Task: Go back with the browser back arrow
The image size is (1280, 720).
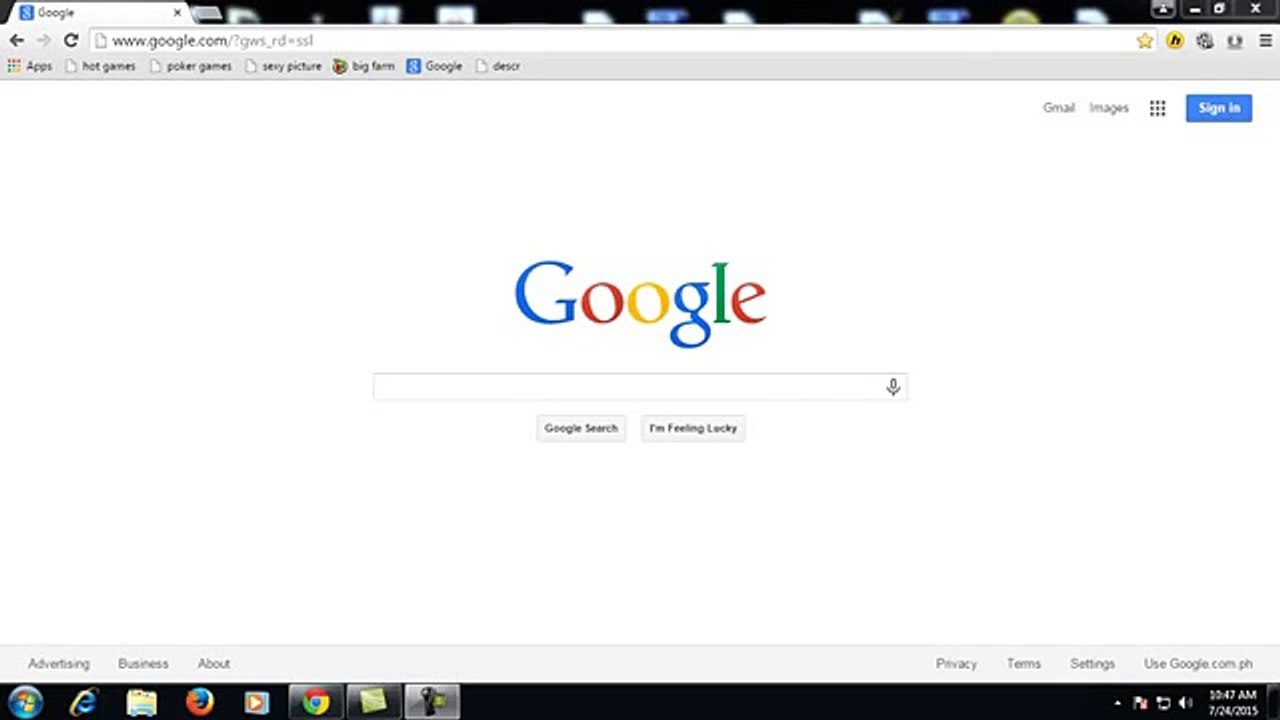Action: pyautogui.click(x=16, y=41)
